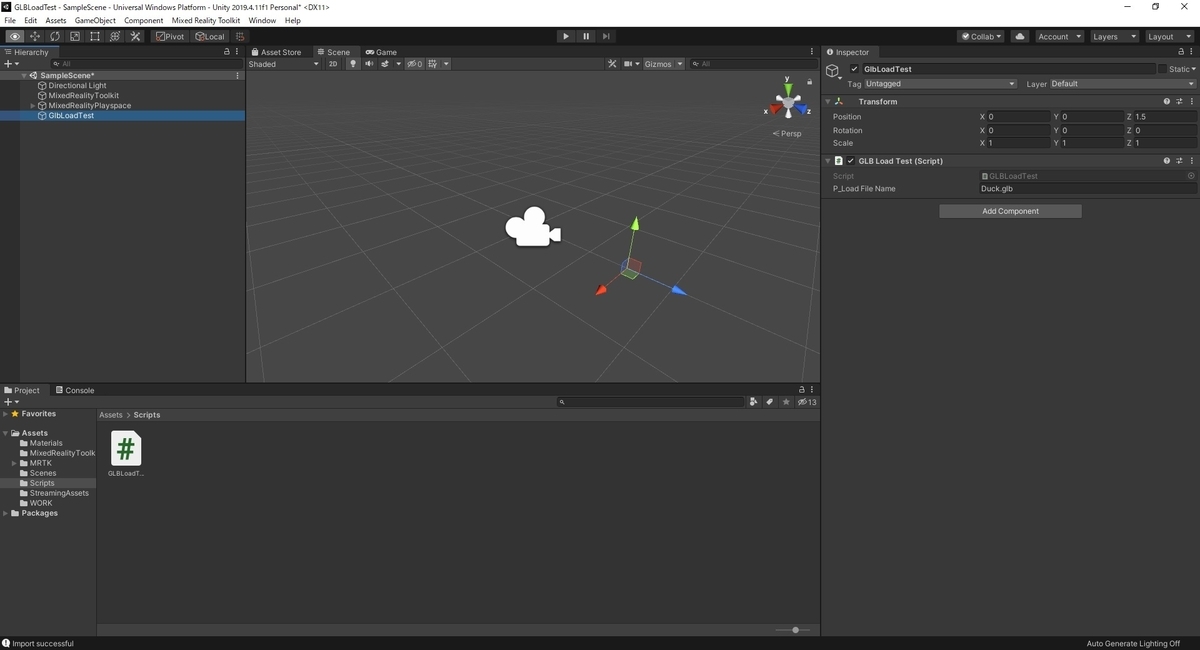This screenshot has width=1200, height=650.
Task: Open the Tag Untagged dropdown
Action: coord(940,84)
